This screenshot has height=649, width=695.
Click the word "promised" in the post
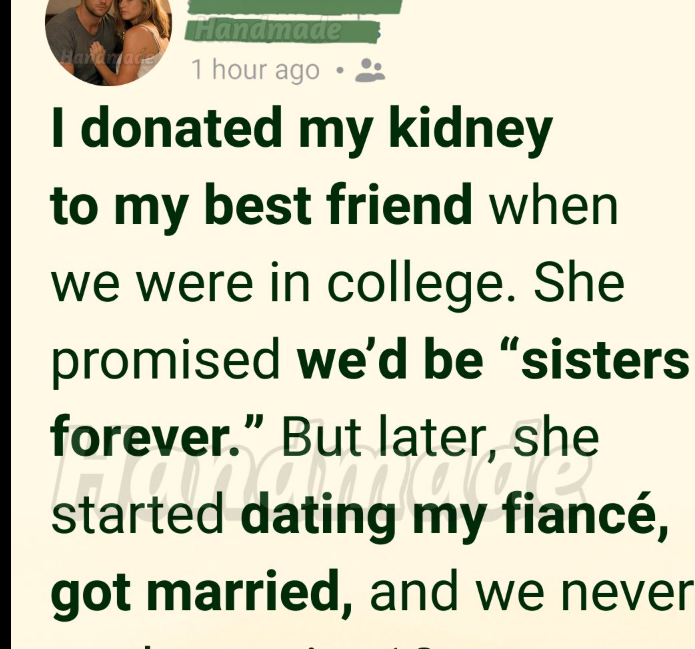[166, 360]
